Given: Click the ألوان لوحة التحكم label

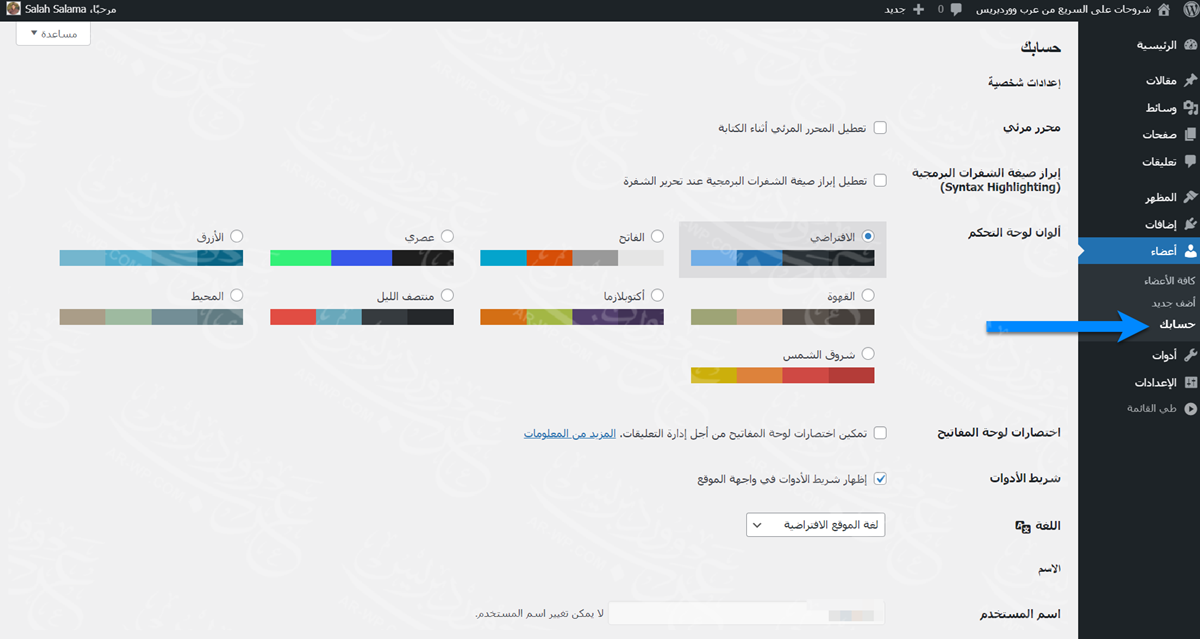Looking at the screenshot, I should (1014, 233).
